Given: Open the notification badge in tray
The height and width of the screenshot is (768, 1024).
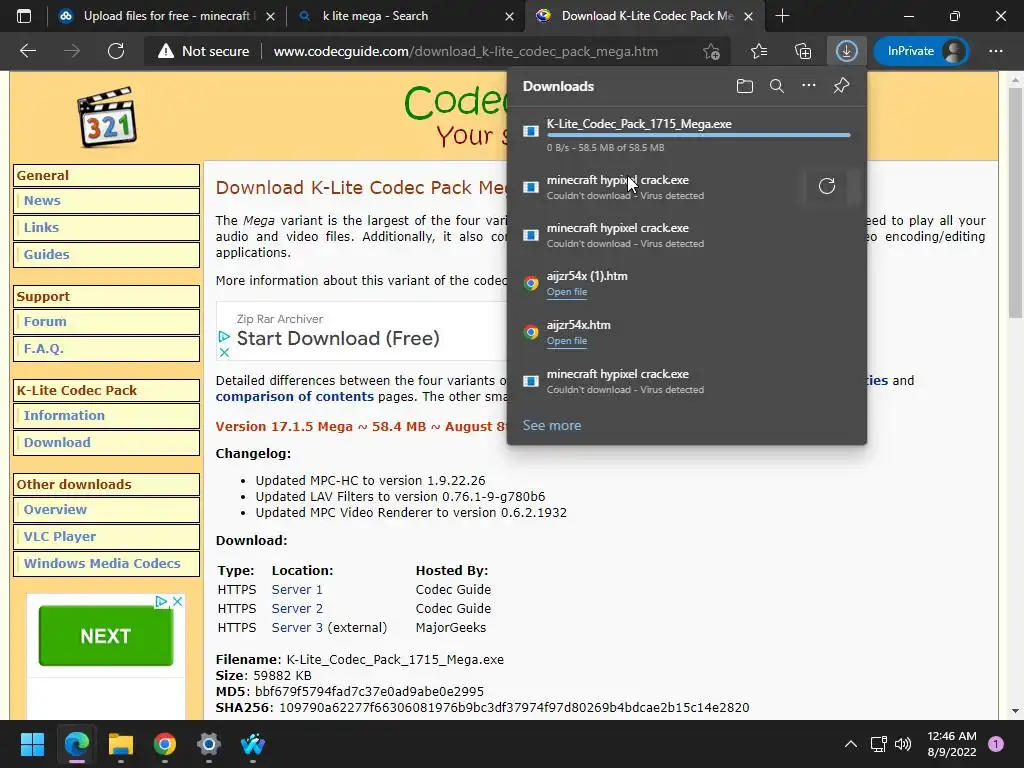Looking at the screenshot, I should [x=996, y=744].
